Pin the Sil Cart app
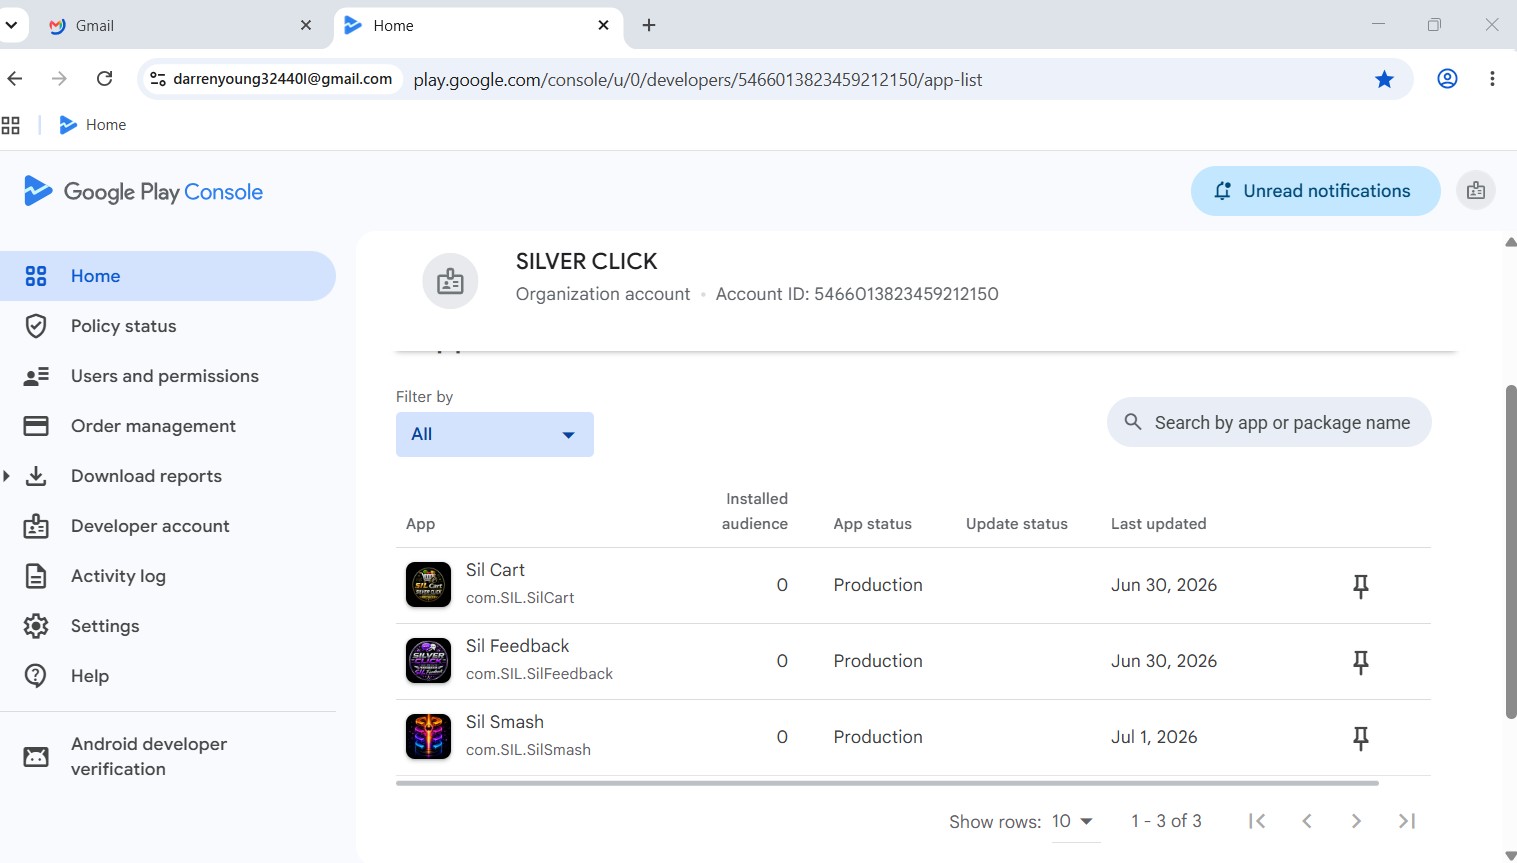The height and width of the screenshot is (863, 1517). (x=1361, y=586)
